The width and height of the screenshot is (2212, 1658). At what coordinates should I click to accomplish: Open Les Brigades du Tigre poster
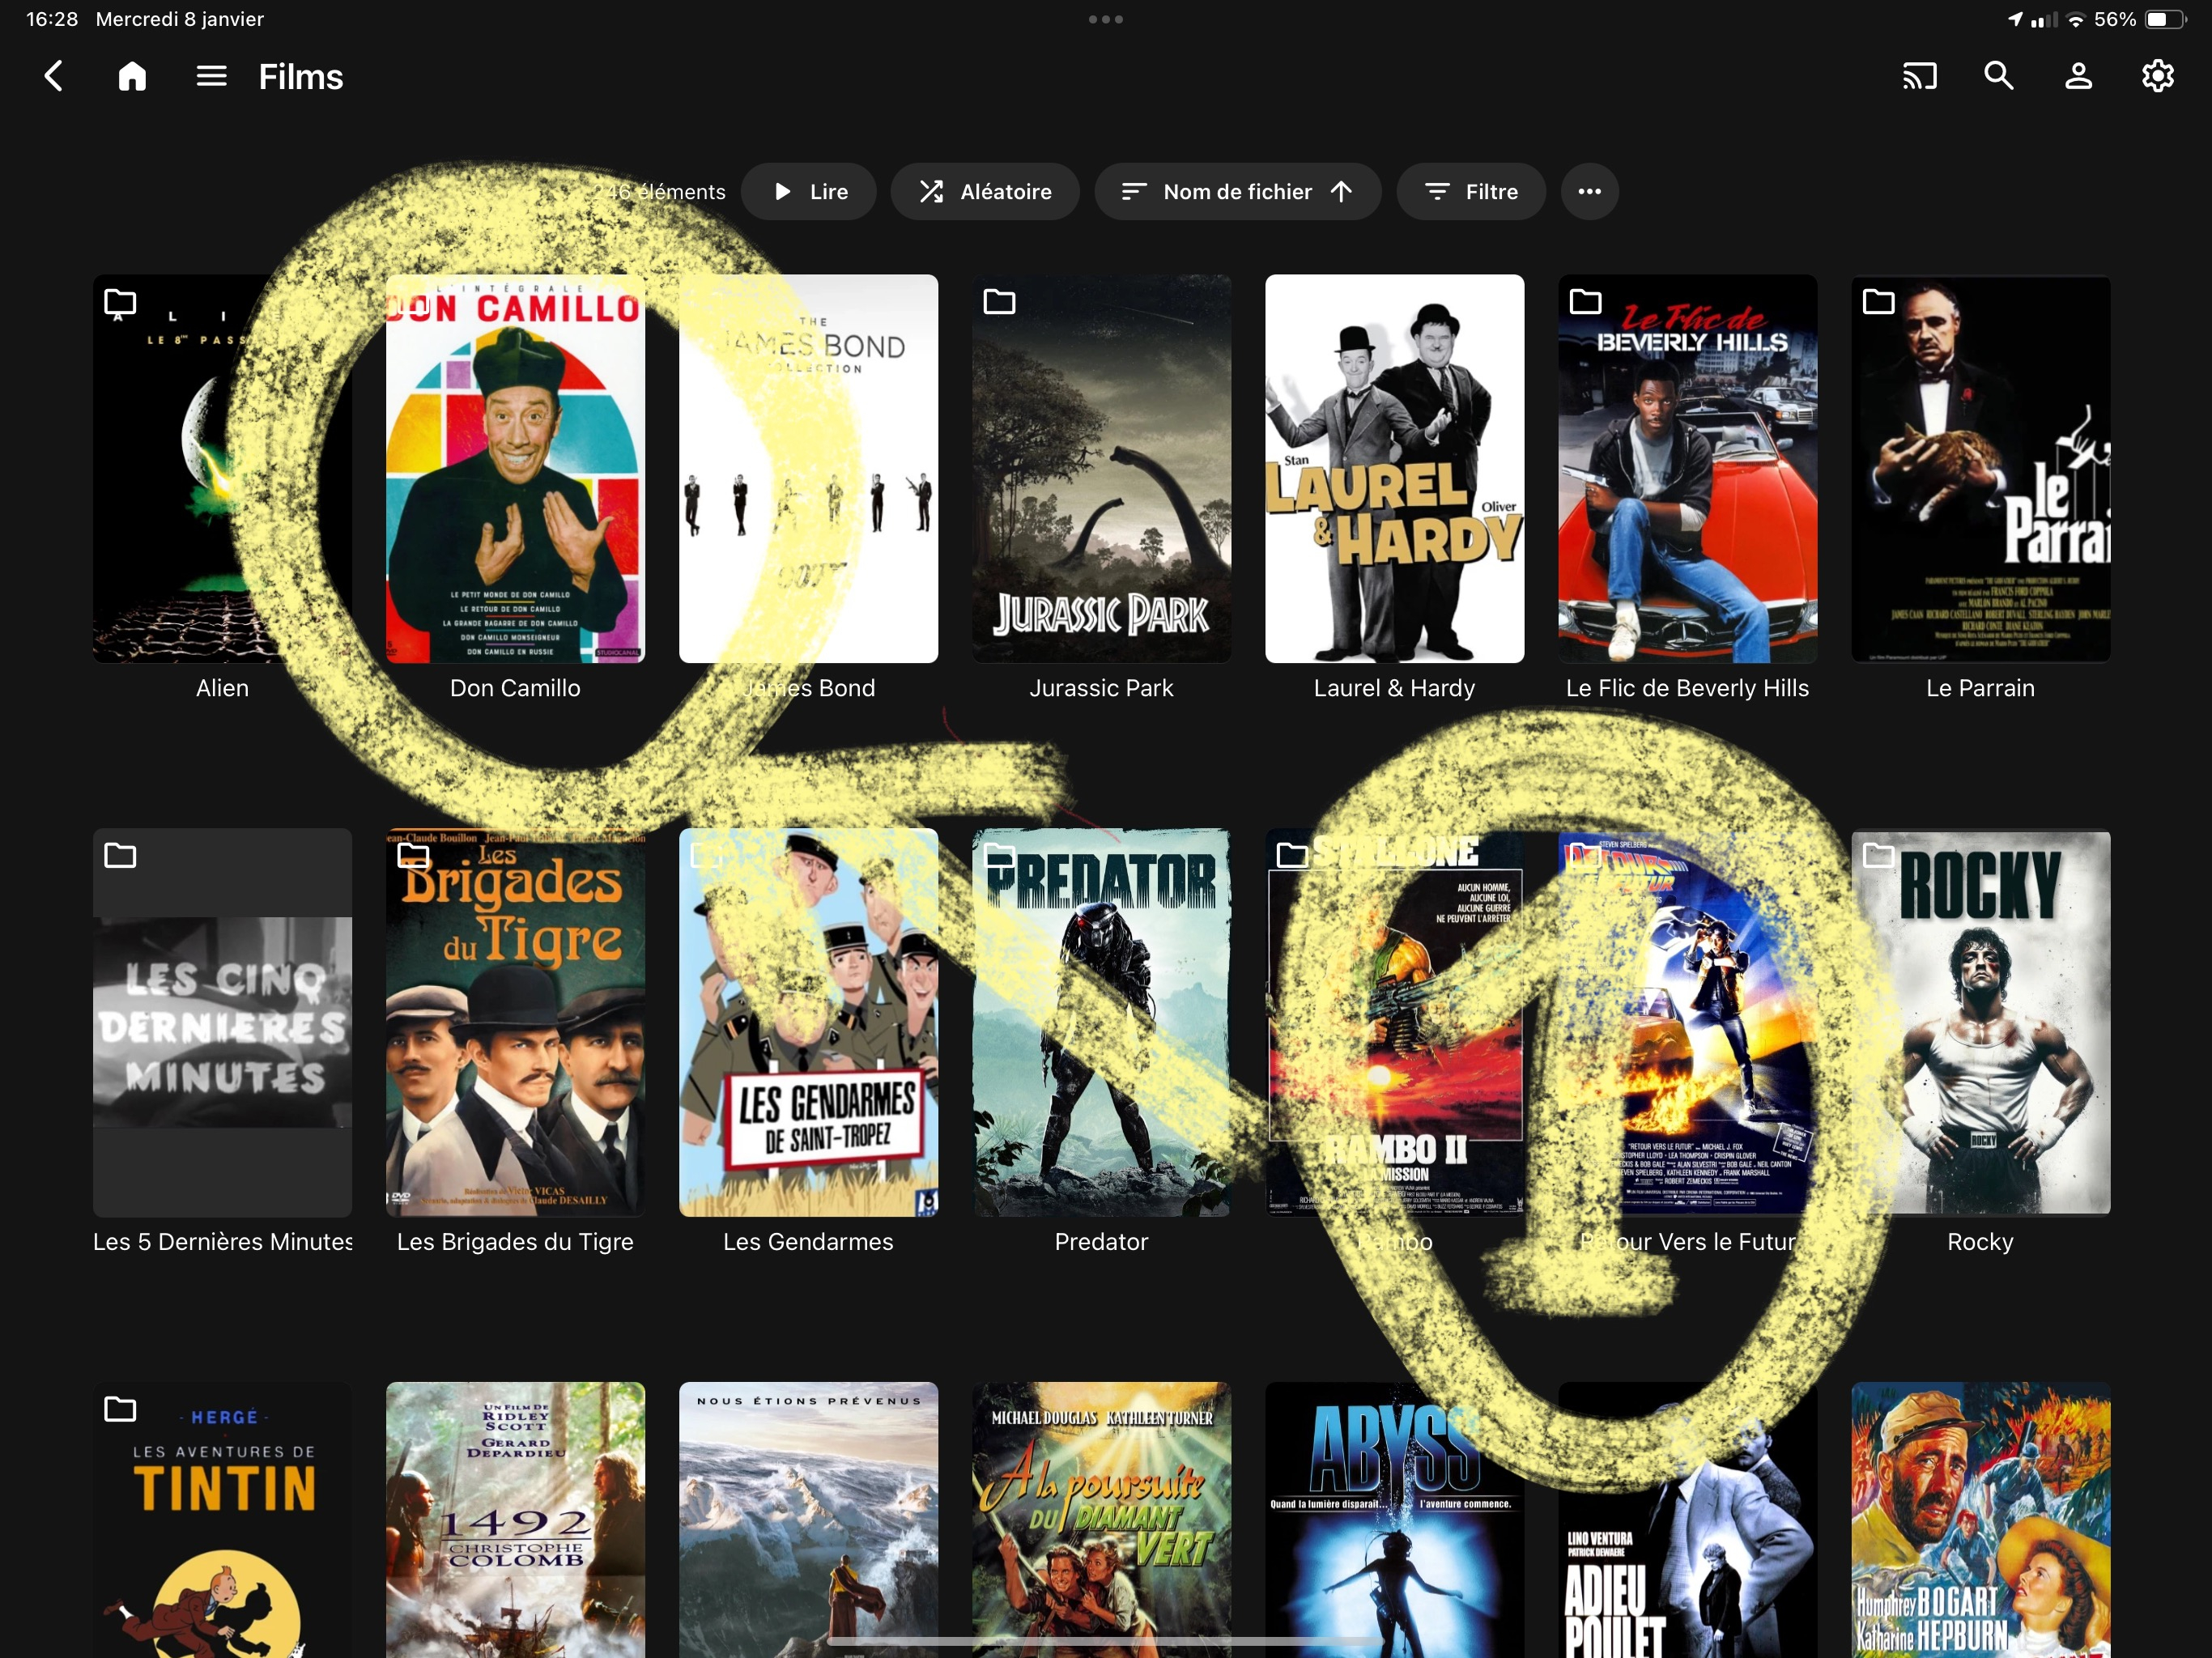pyautogui.click(x=515, y=1022)
